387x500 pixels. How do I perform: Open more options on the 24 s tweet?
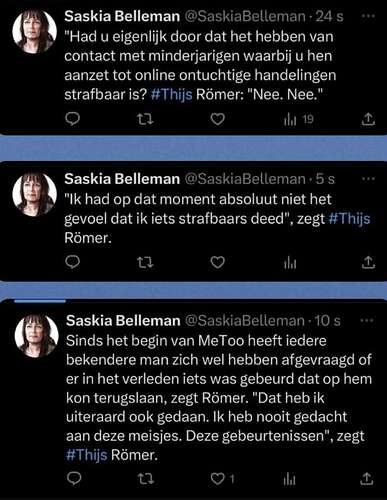(x=368, y=16)
